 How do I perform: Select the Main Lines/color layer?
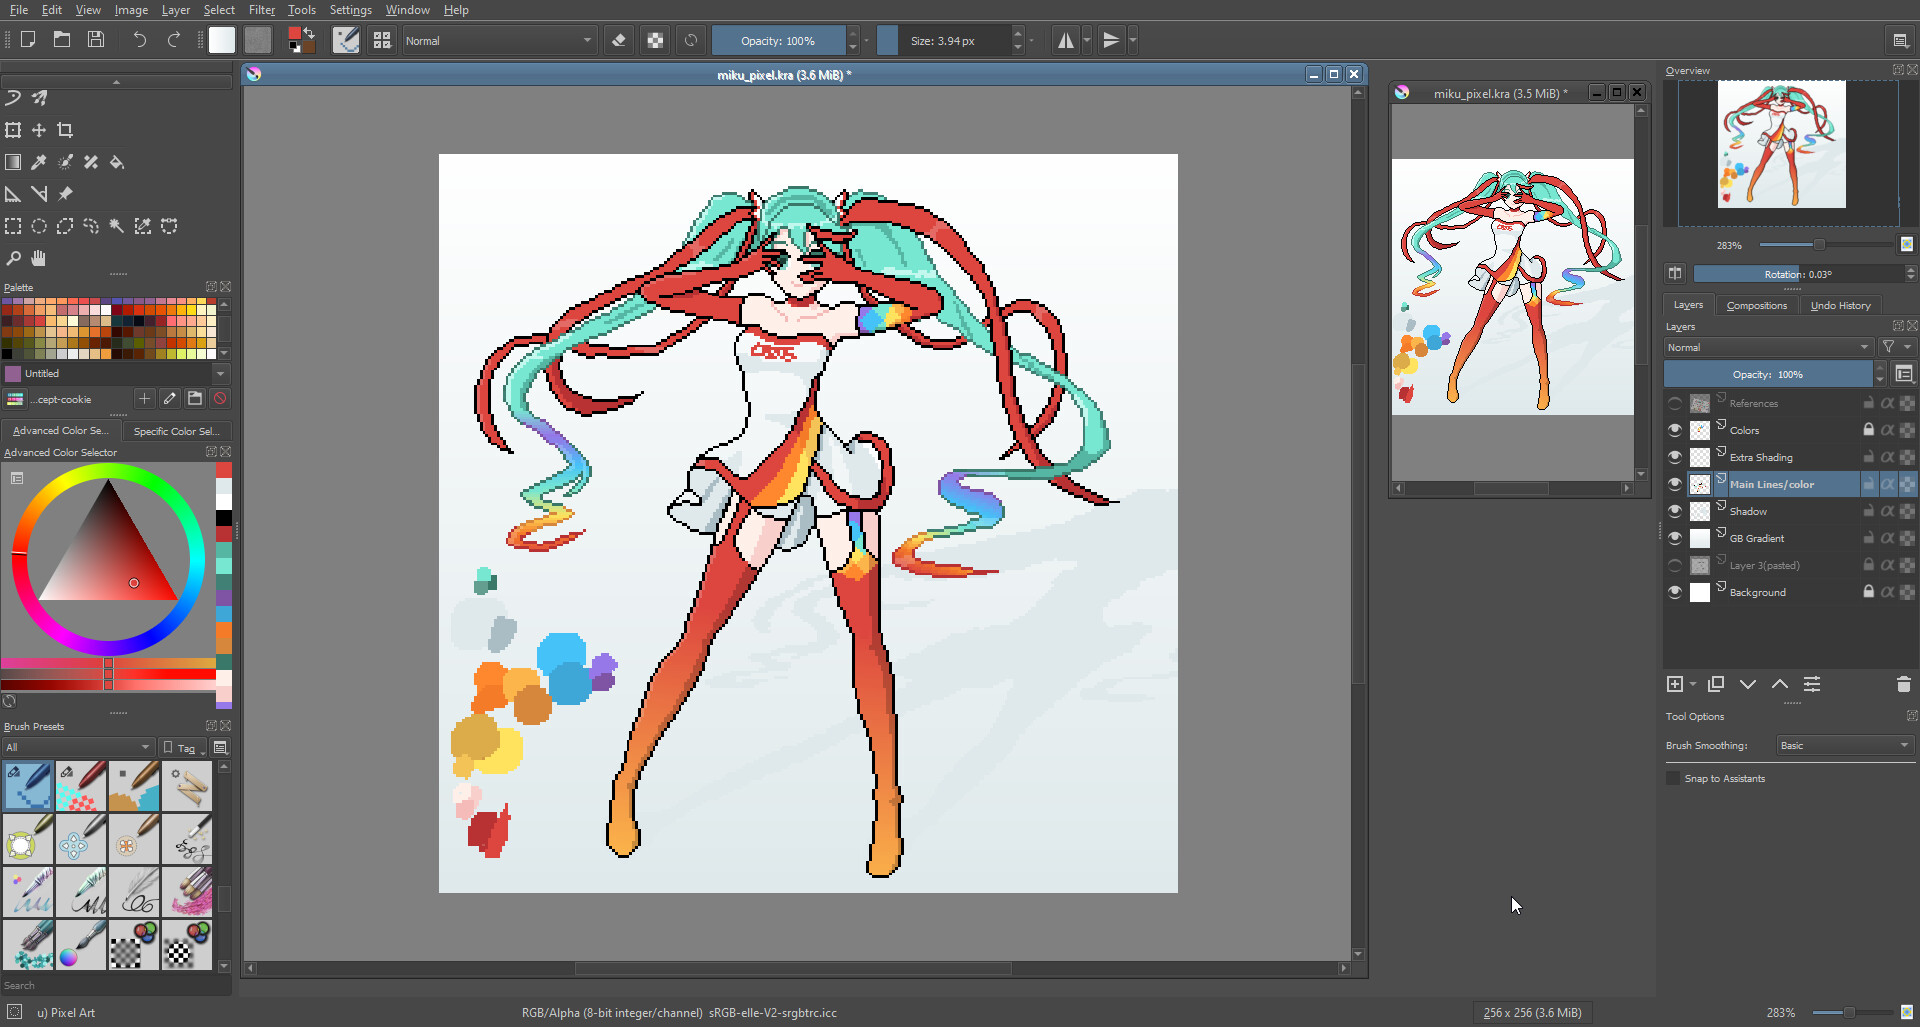[x=1787, y=484]
